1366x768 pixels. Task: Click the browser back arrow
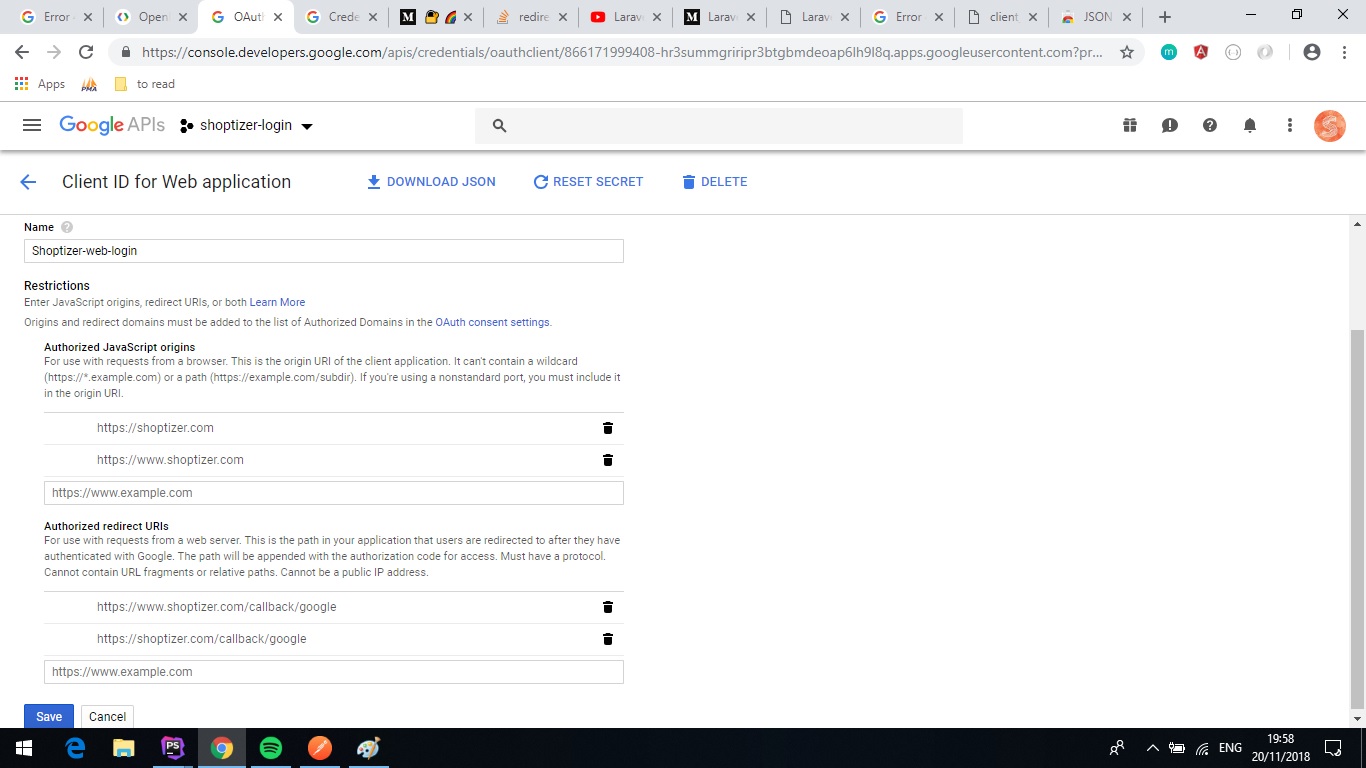tap(22, 52)
